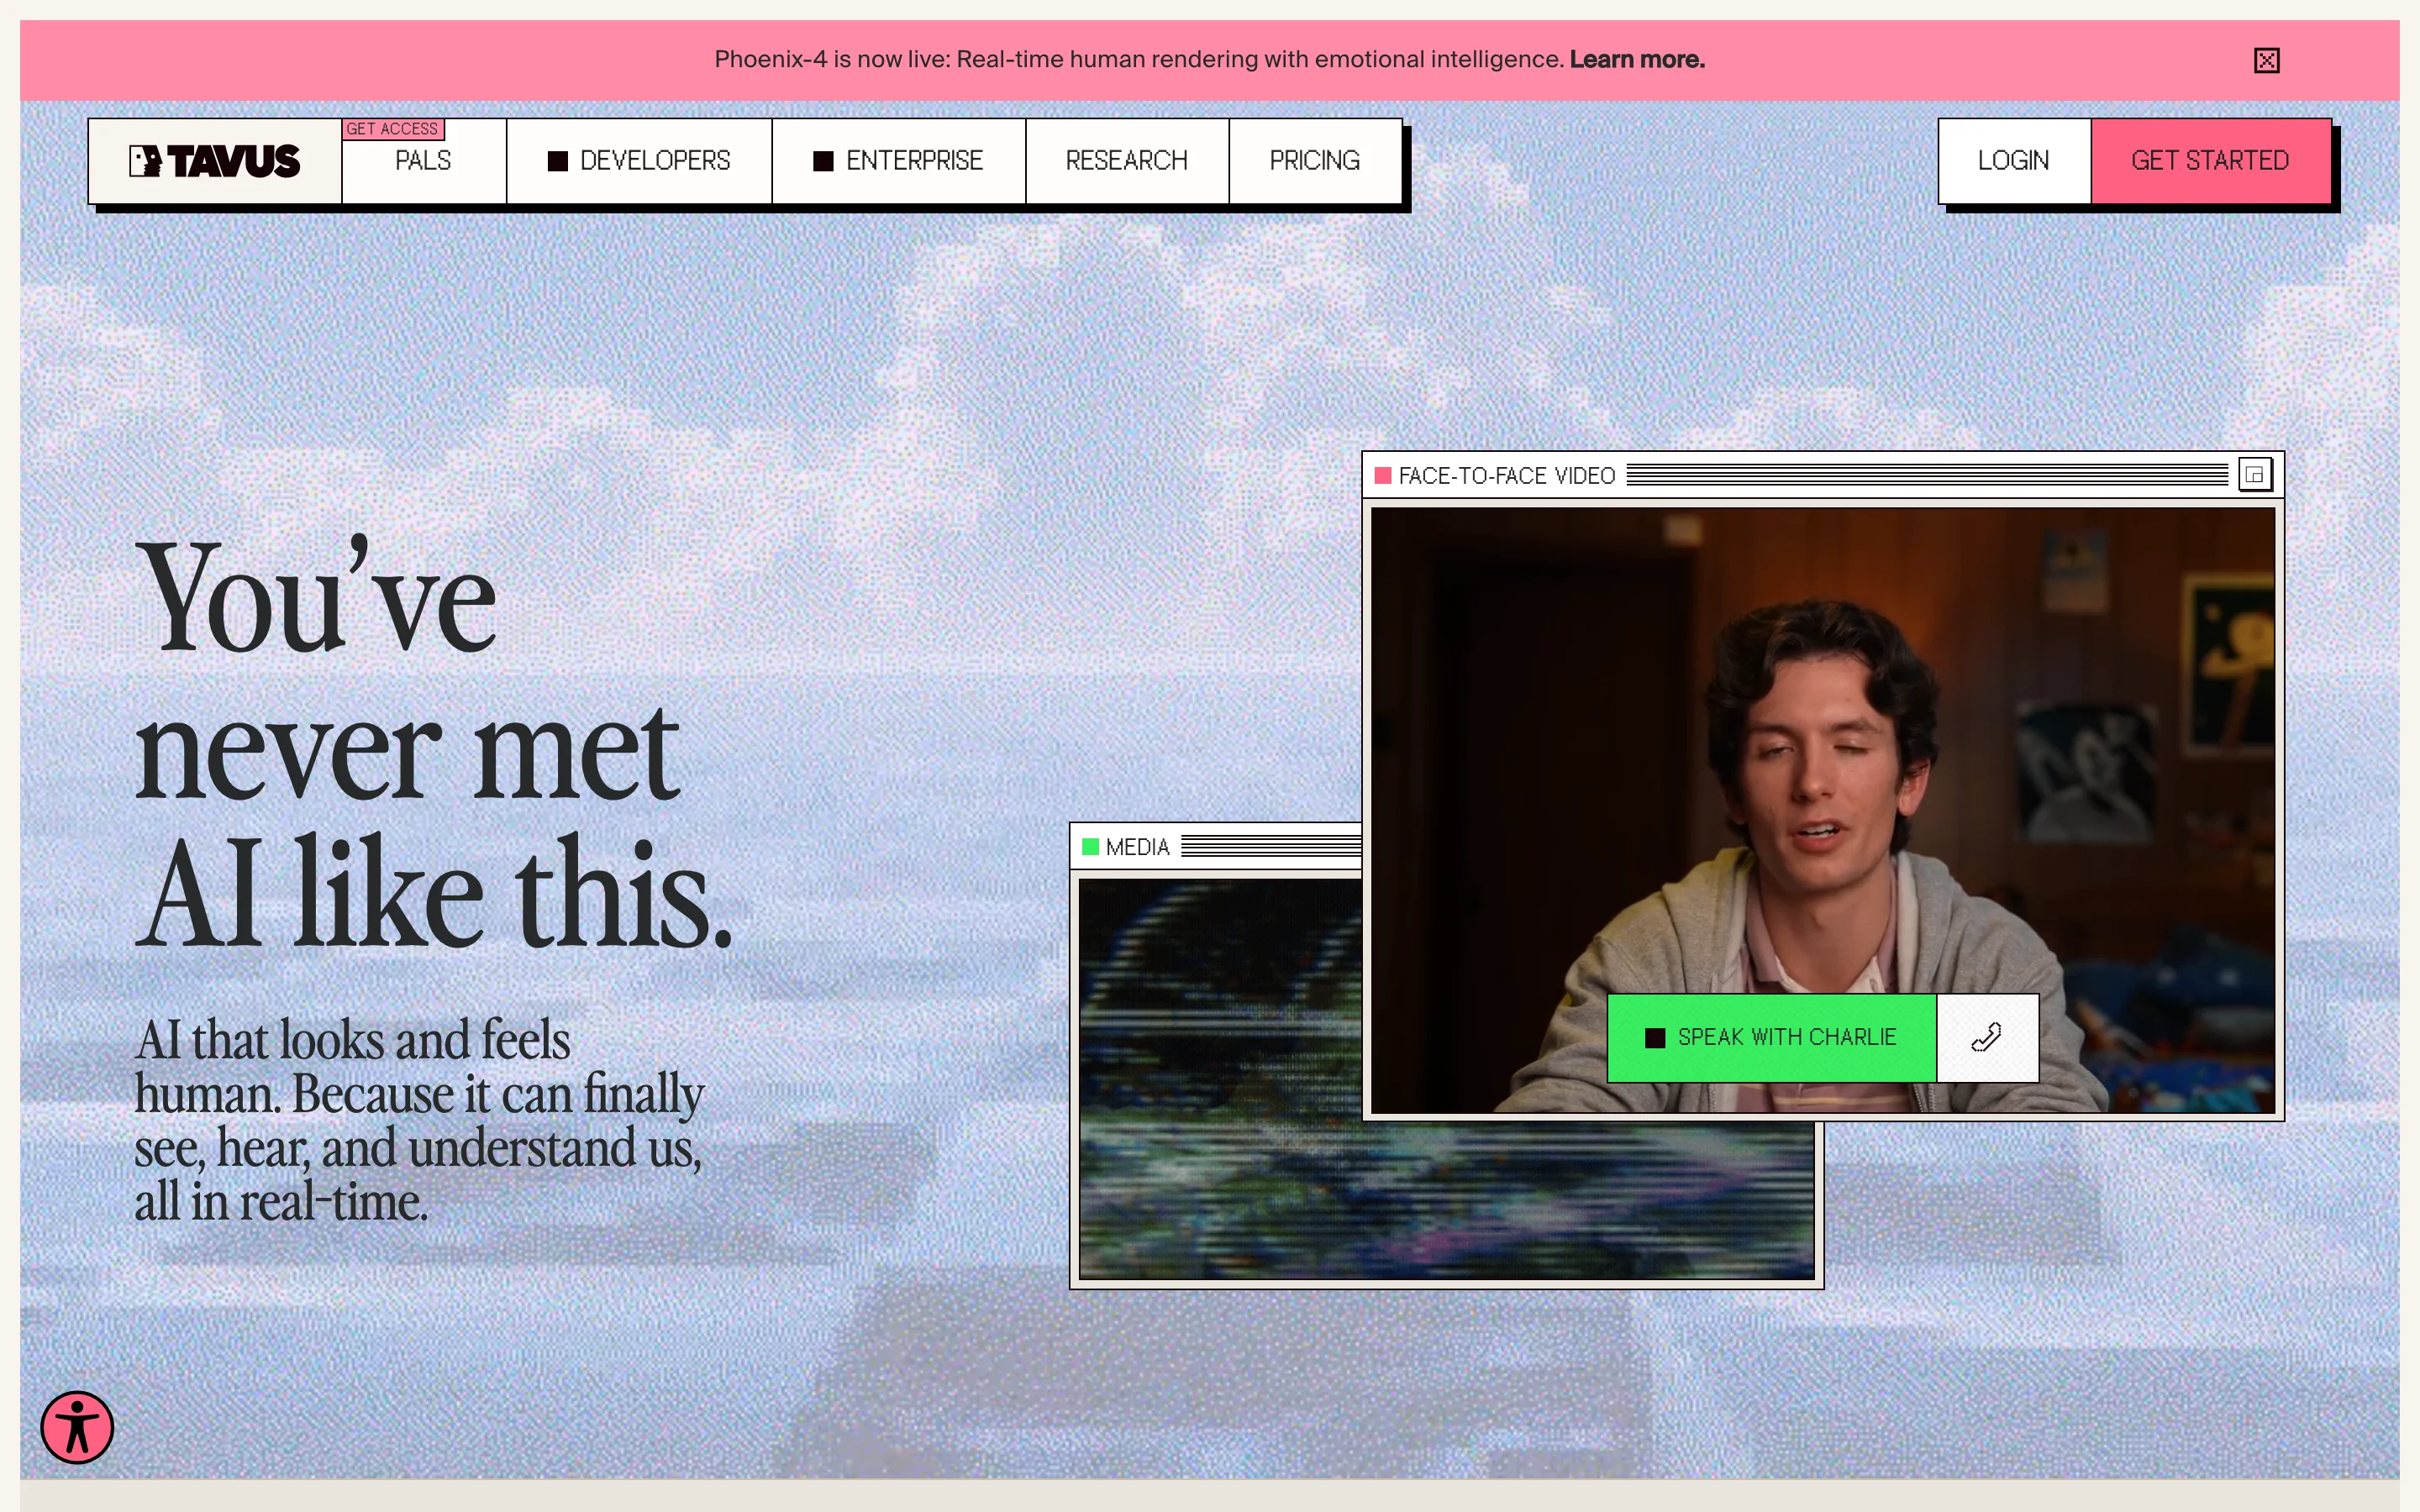The width and height of the screenshot is (2420, 1512).
Task: Click the Login button
Action: (2013, 161)
